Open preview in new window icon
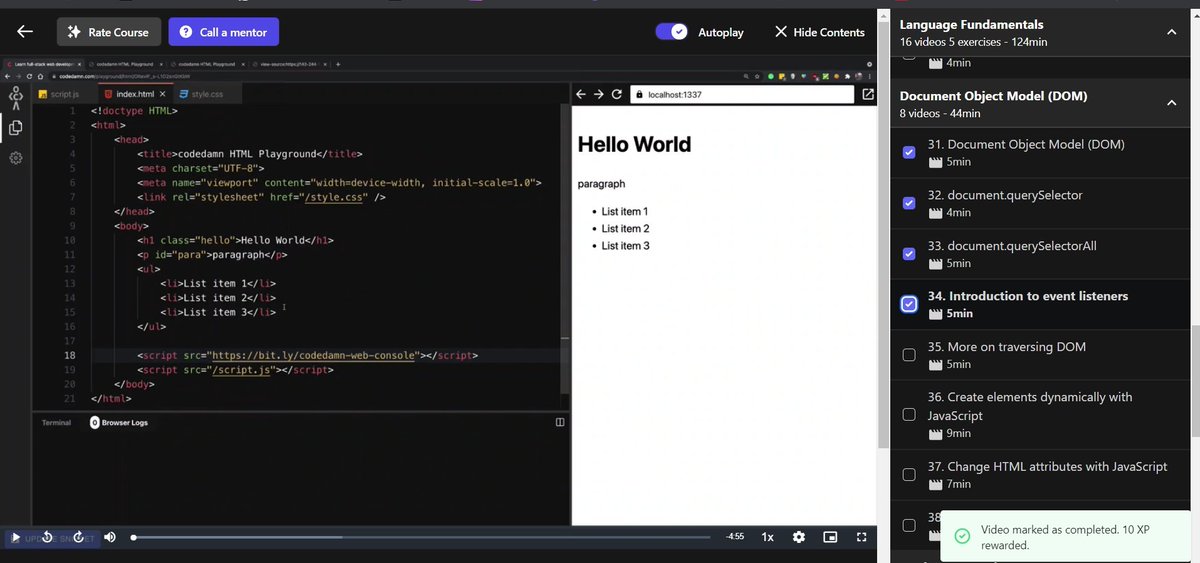The width and height of the screenshot is (1200, 563). (867, 94)
